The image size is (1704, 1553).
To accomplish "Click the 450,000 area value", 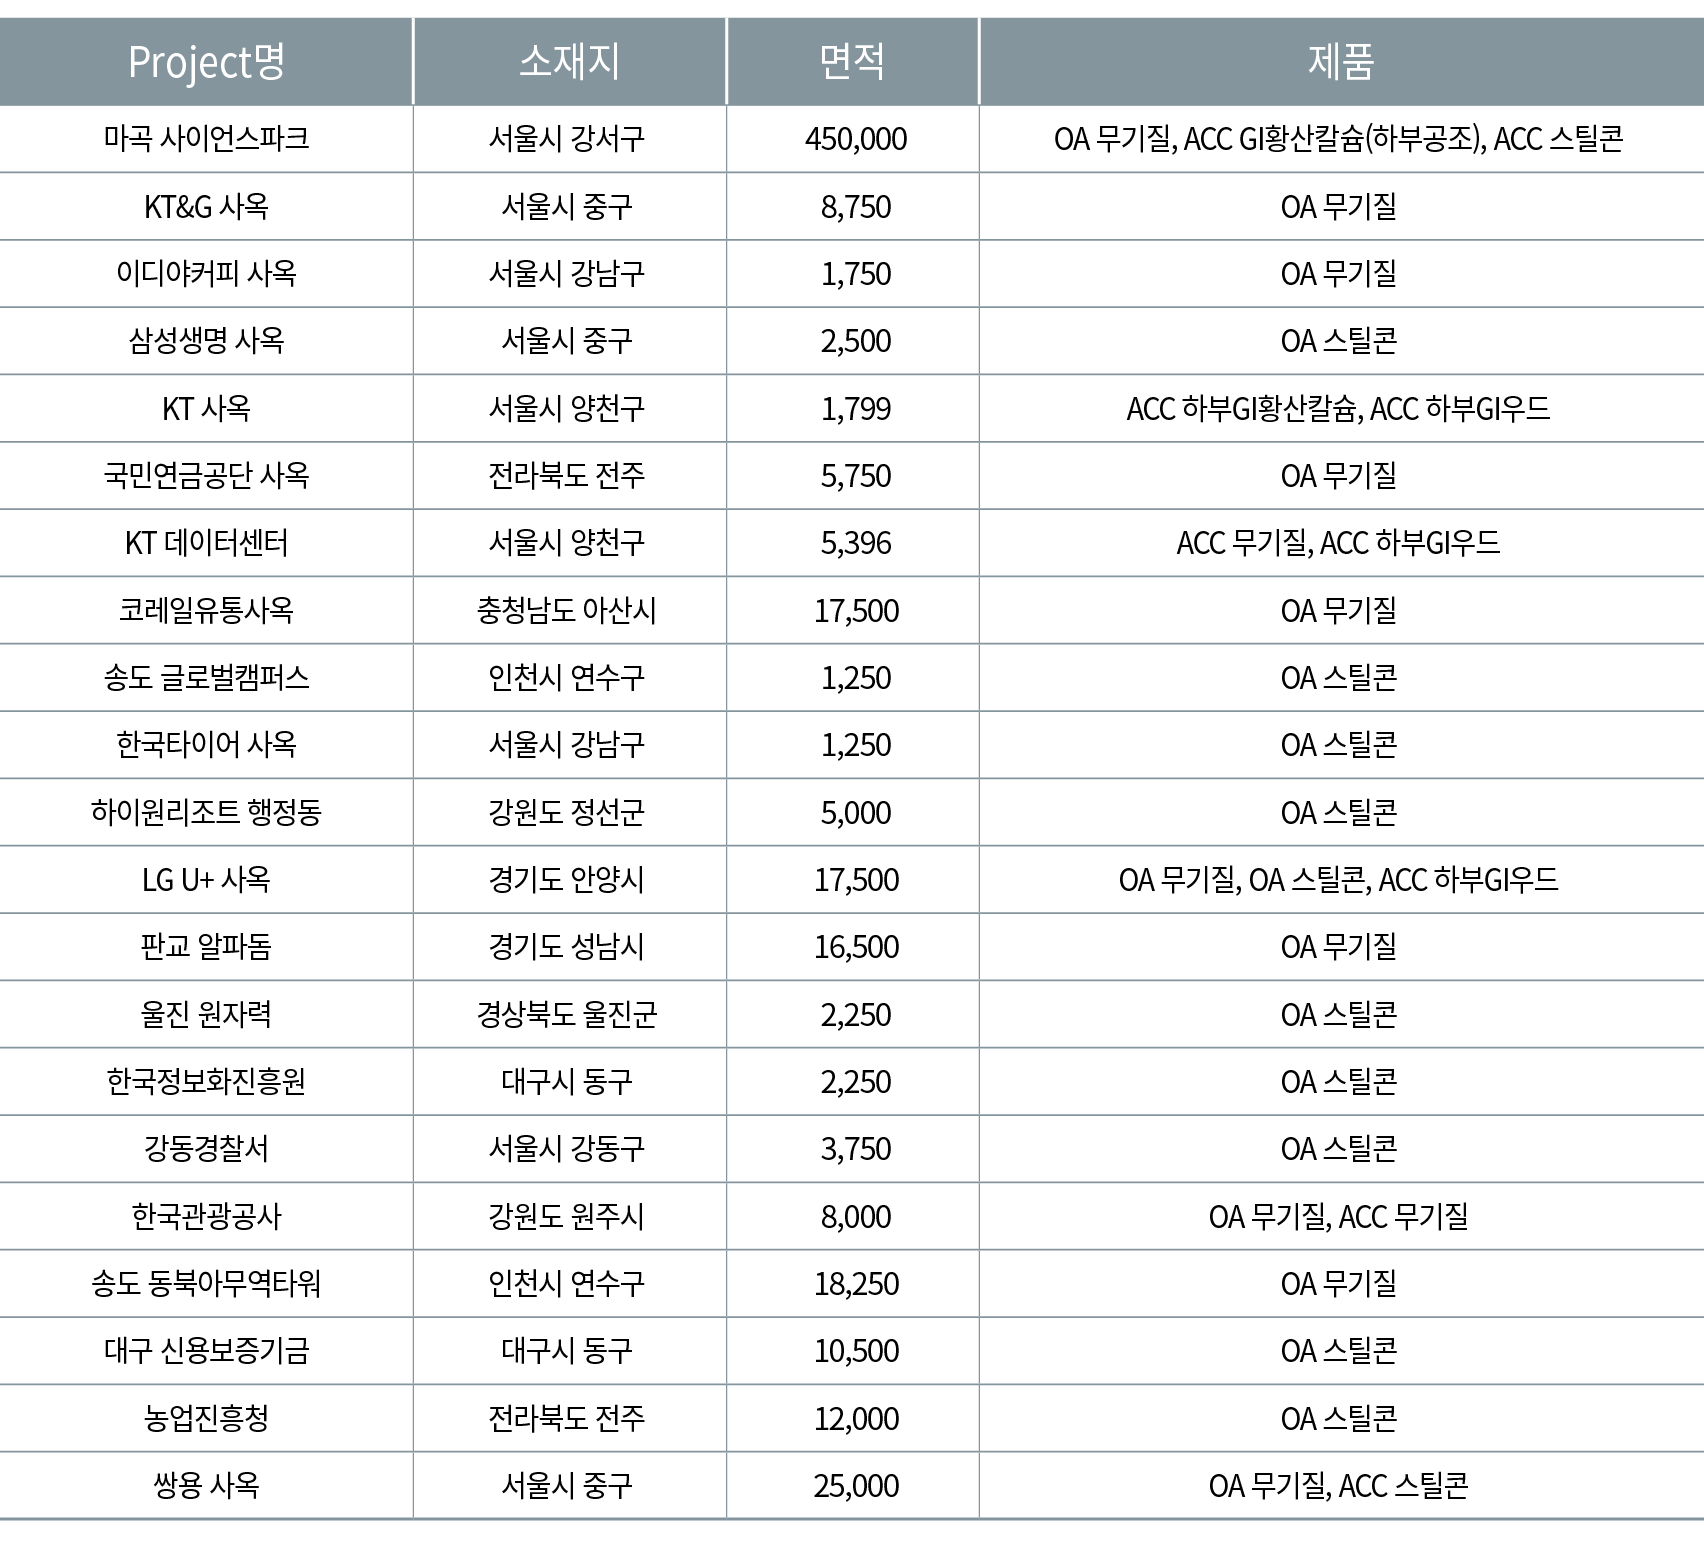I will (855, 138).
